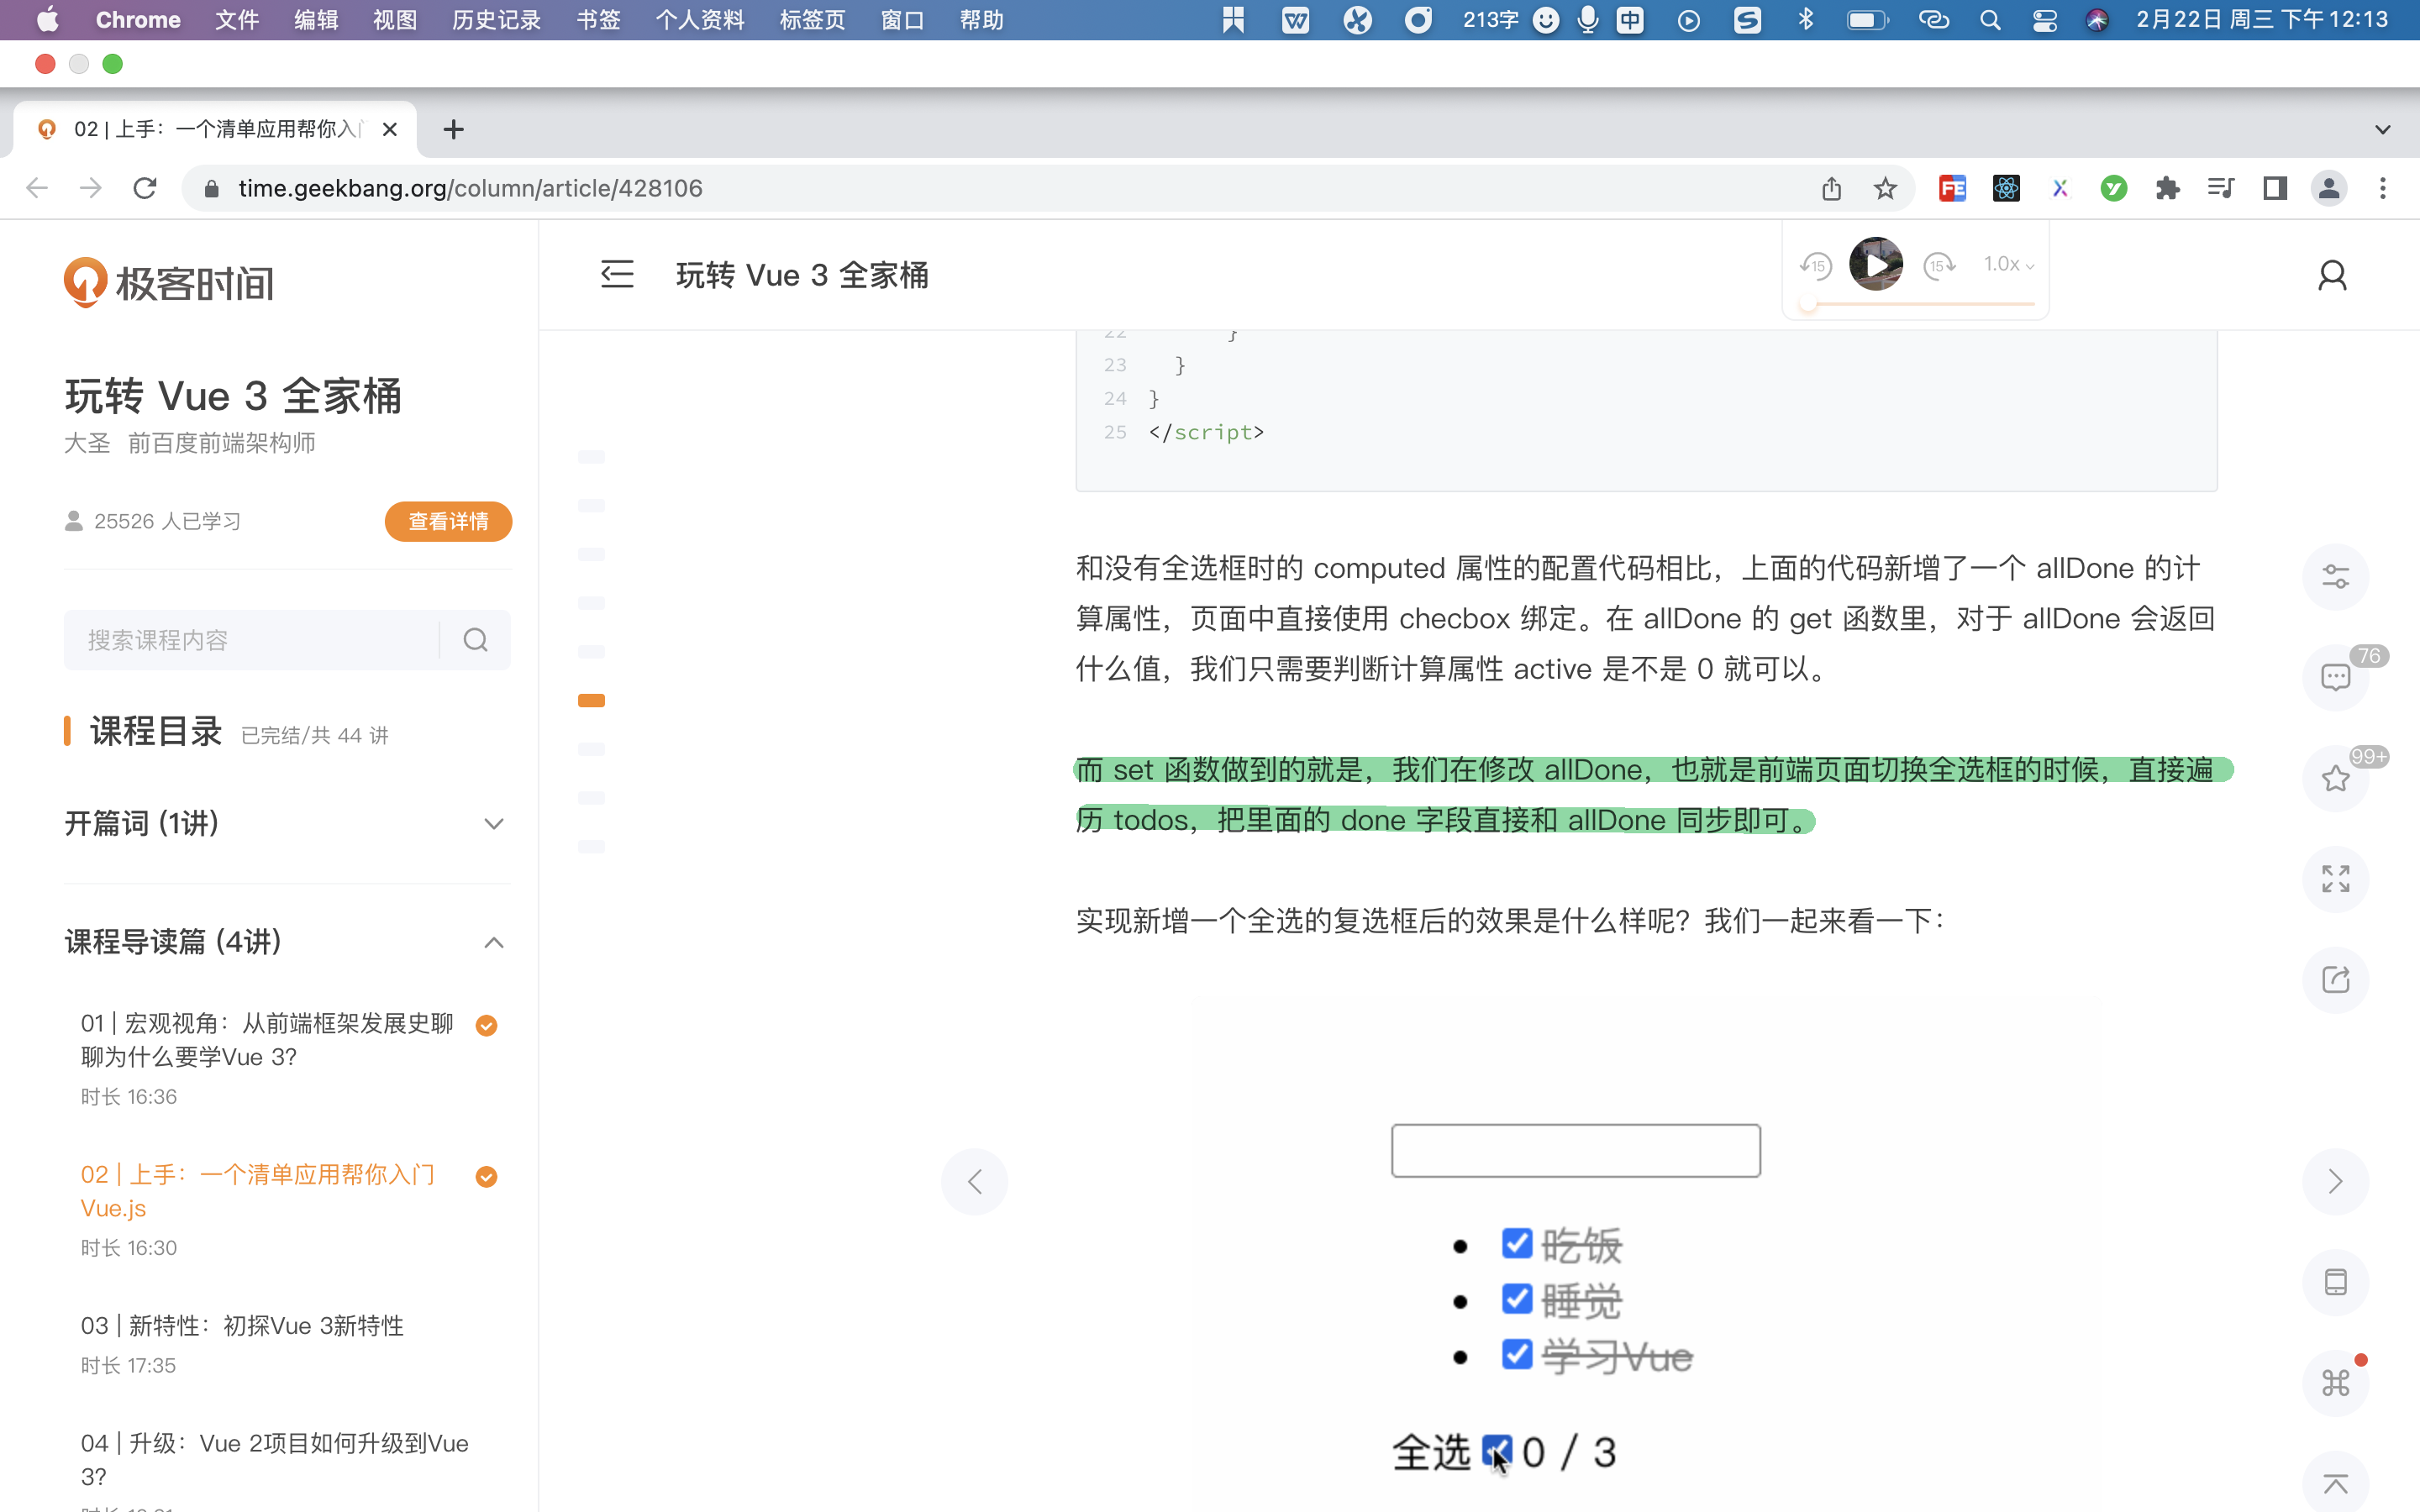Toggle the 全选 select-all checkbox
This screenshot has height=1512, width=2420.
(1496, 1450)
